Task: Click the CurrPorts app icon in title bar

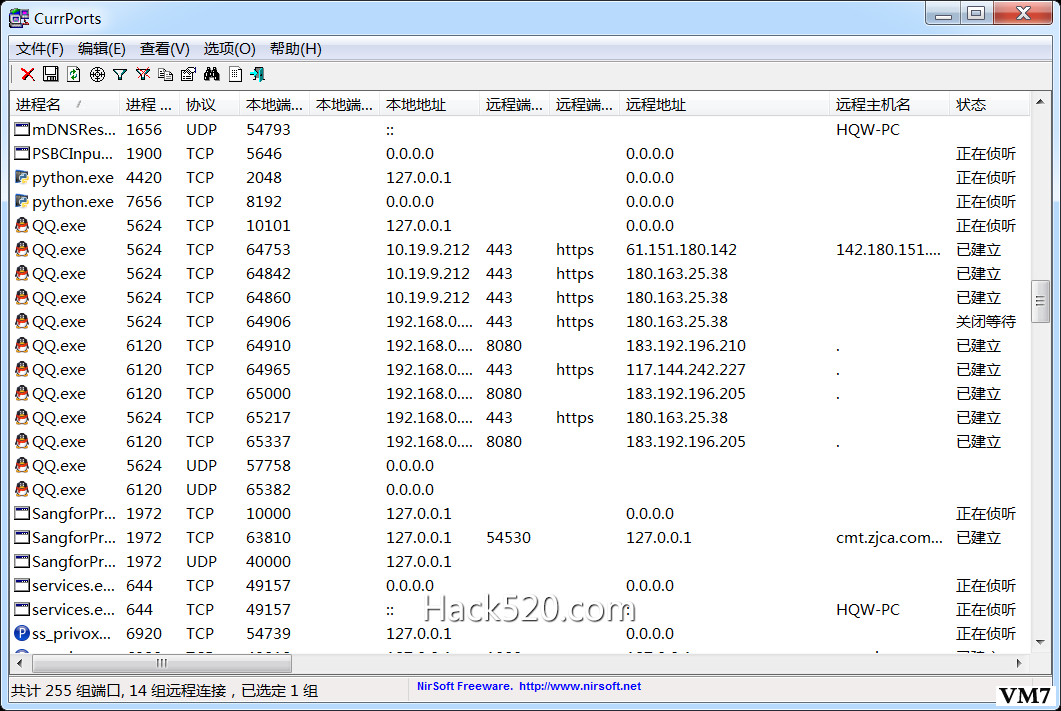Action: 19,18
